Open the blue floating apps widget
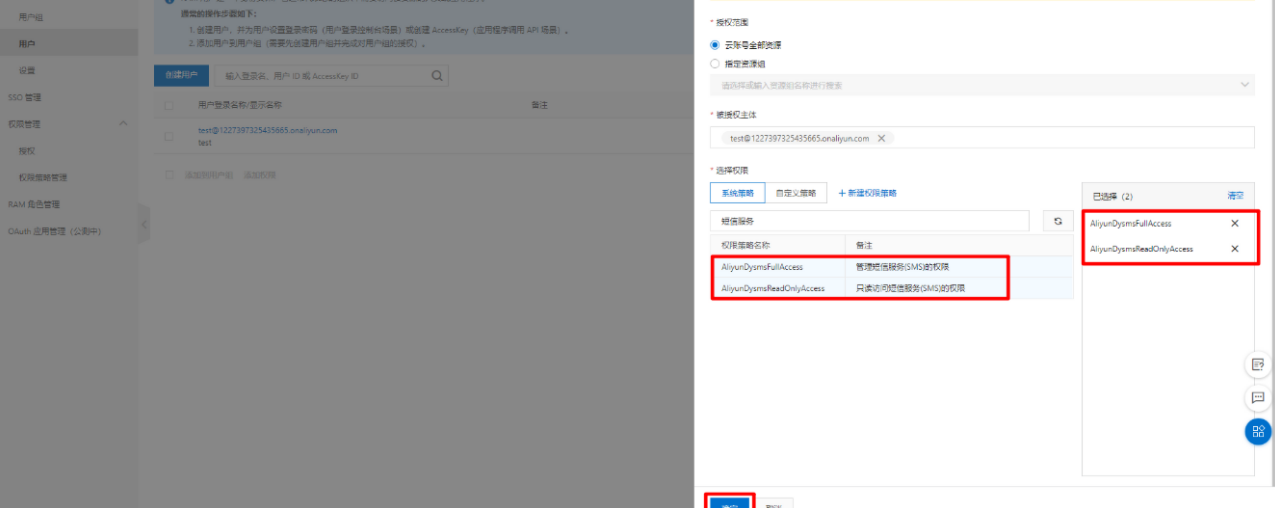The height and width of the screenshot is (508, 1275). 1258,432
